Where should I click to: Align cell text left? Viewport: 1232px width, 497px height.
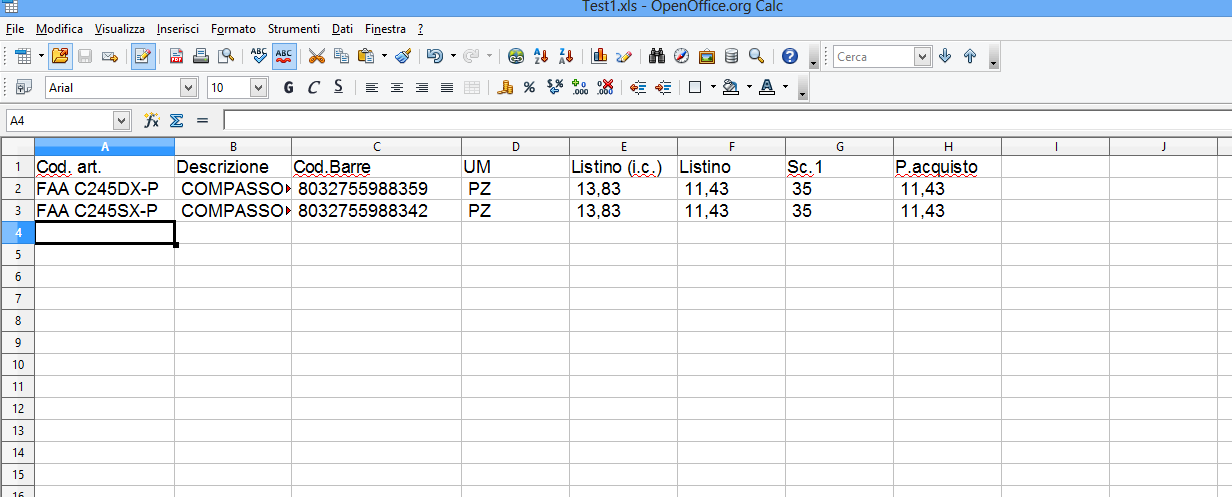(372, 88)
